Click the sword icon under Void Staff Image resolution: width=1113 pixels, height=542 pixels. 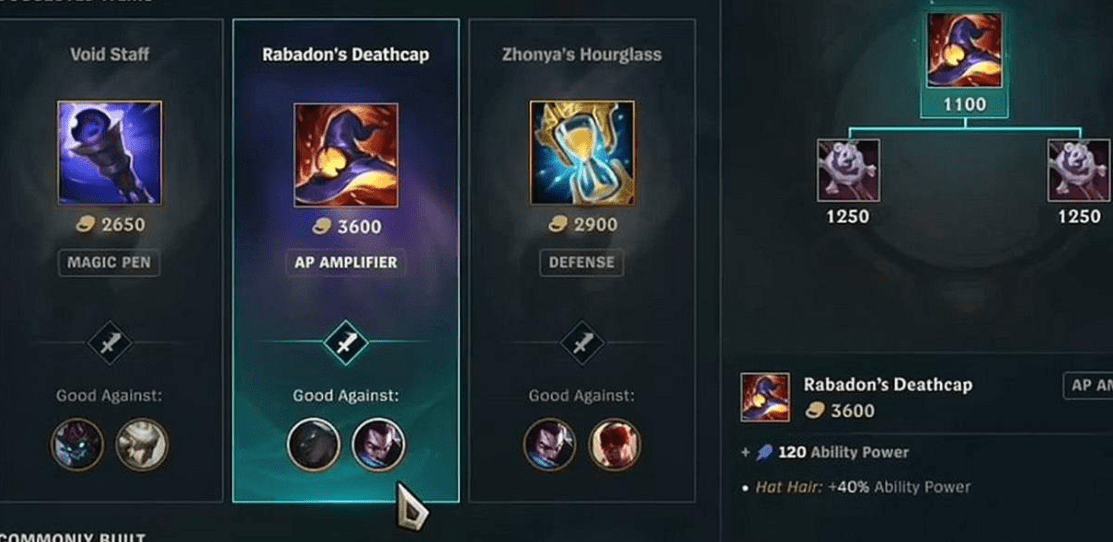(109, 343)
